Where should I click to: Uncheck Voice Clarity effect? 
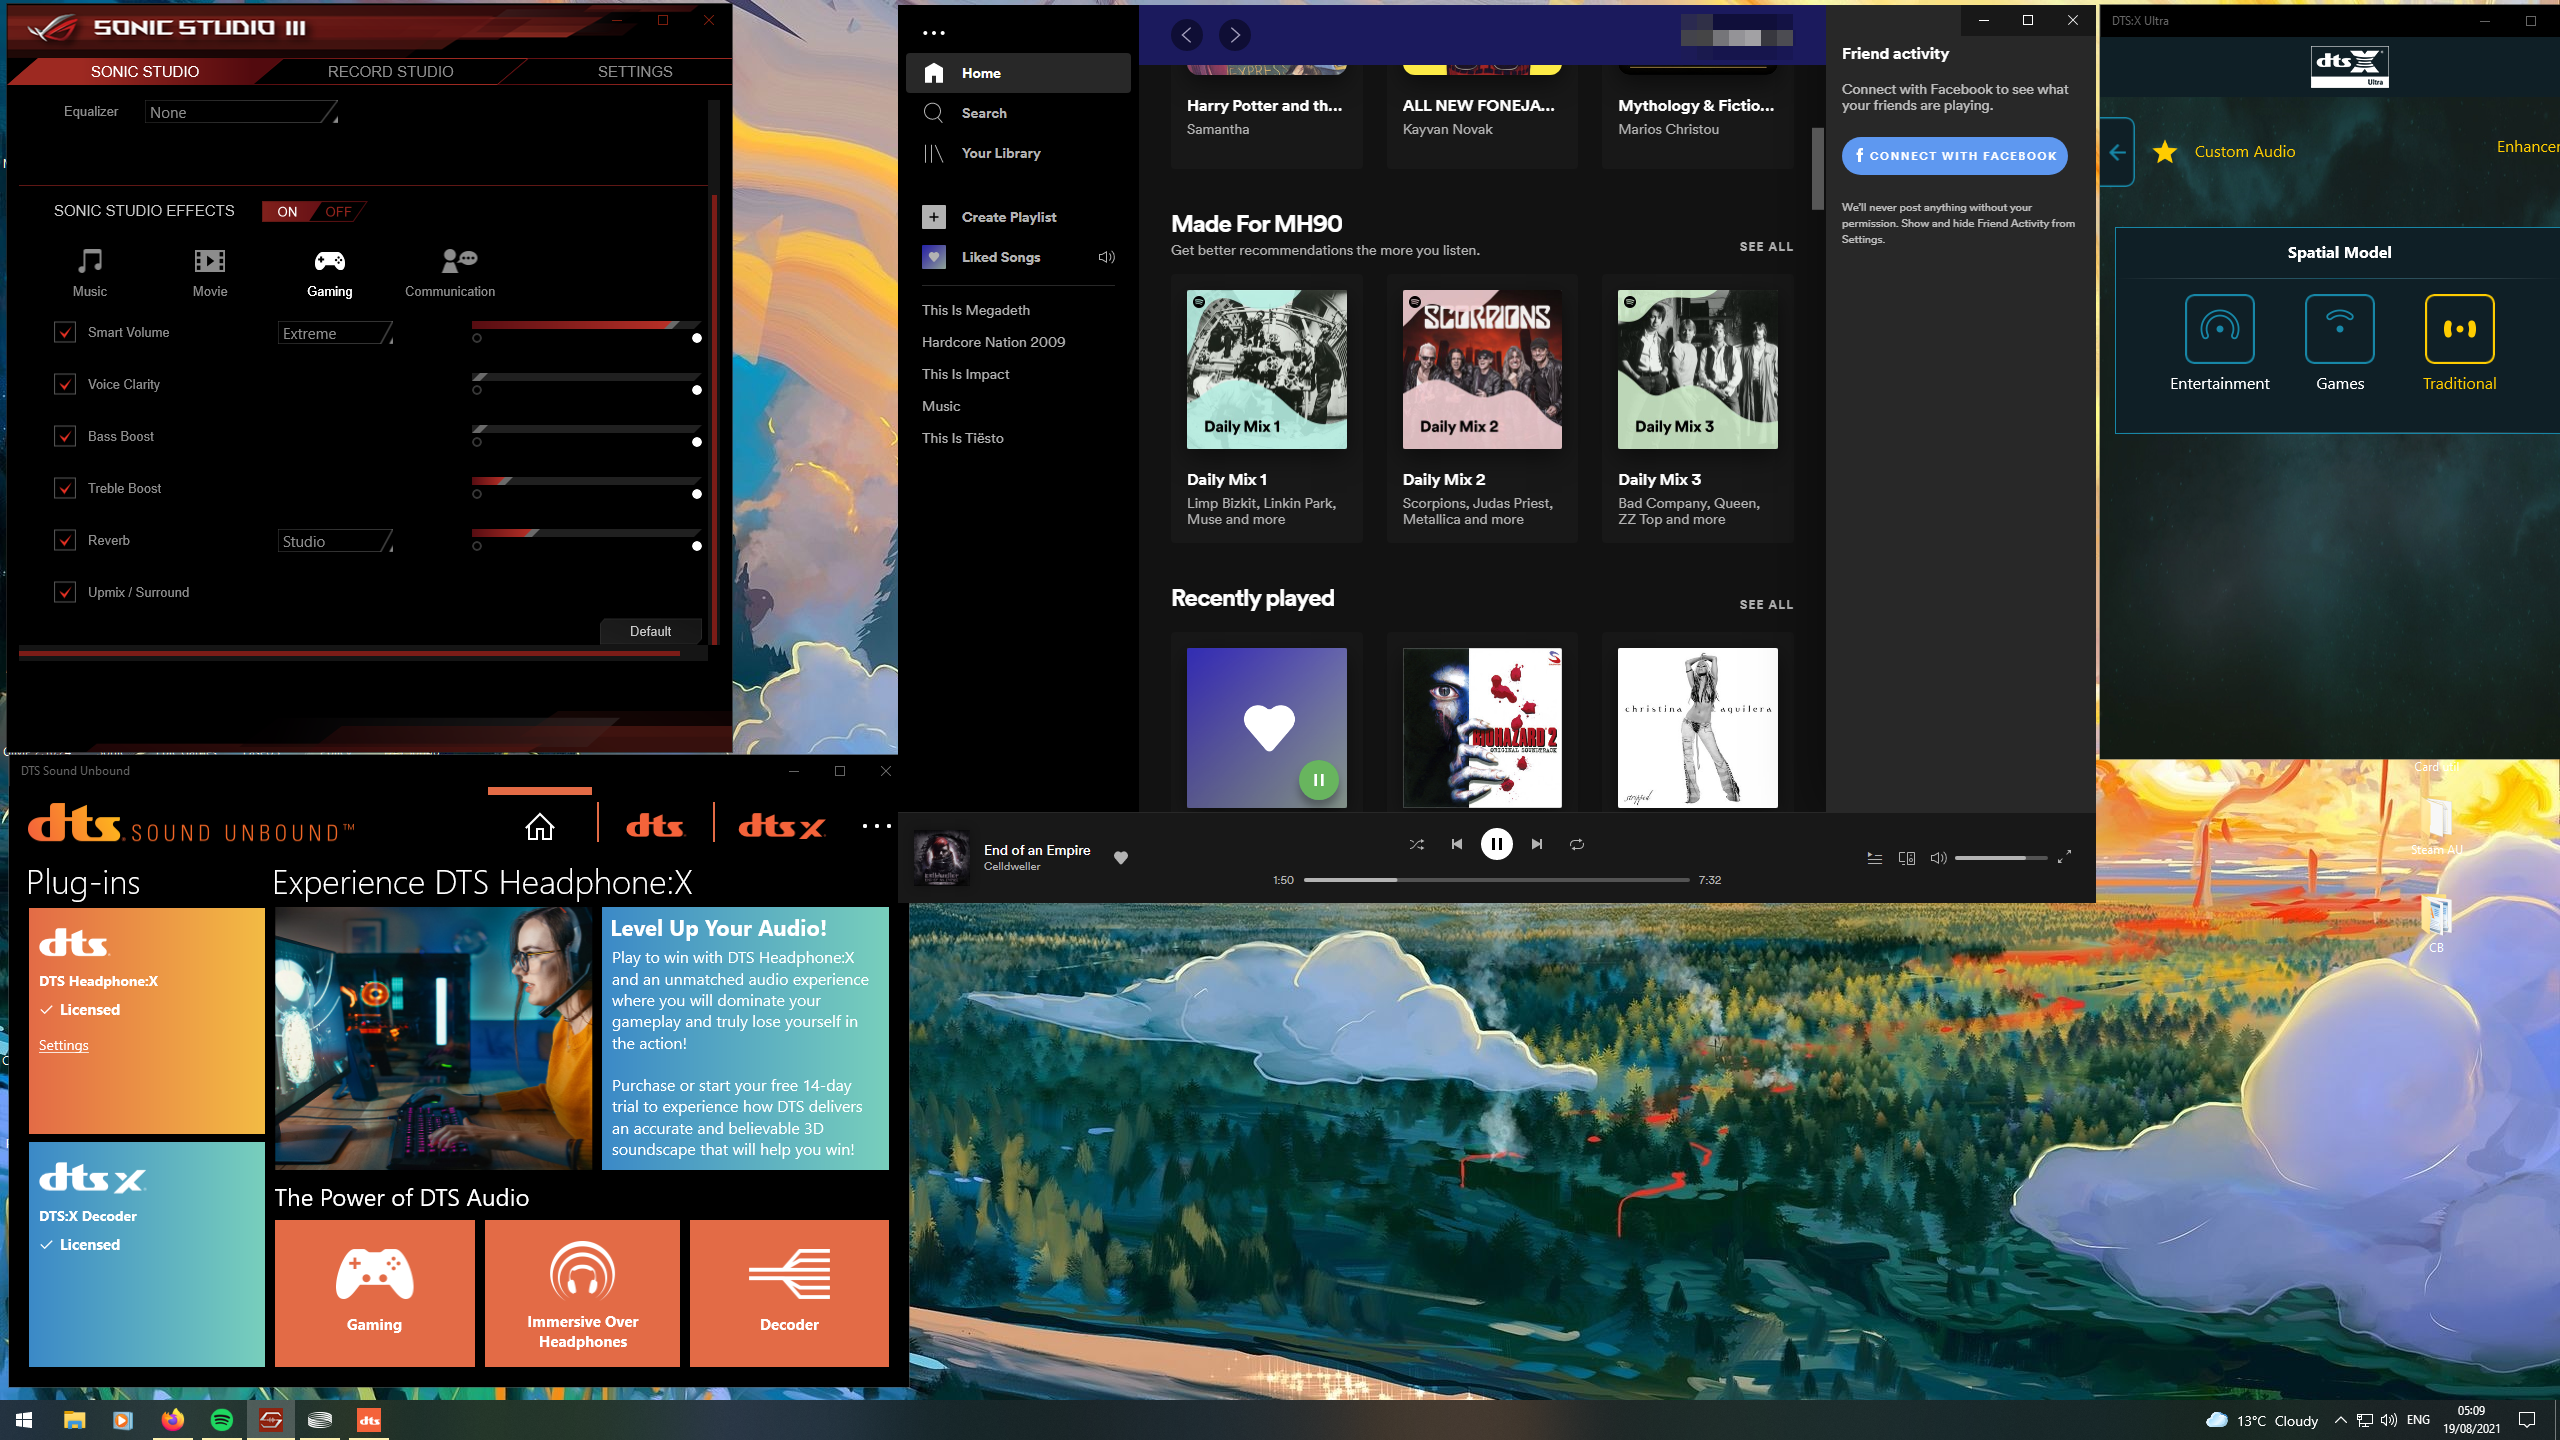point(65,384)
